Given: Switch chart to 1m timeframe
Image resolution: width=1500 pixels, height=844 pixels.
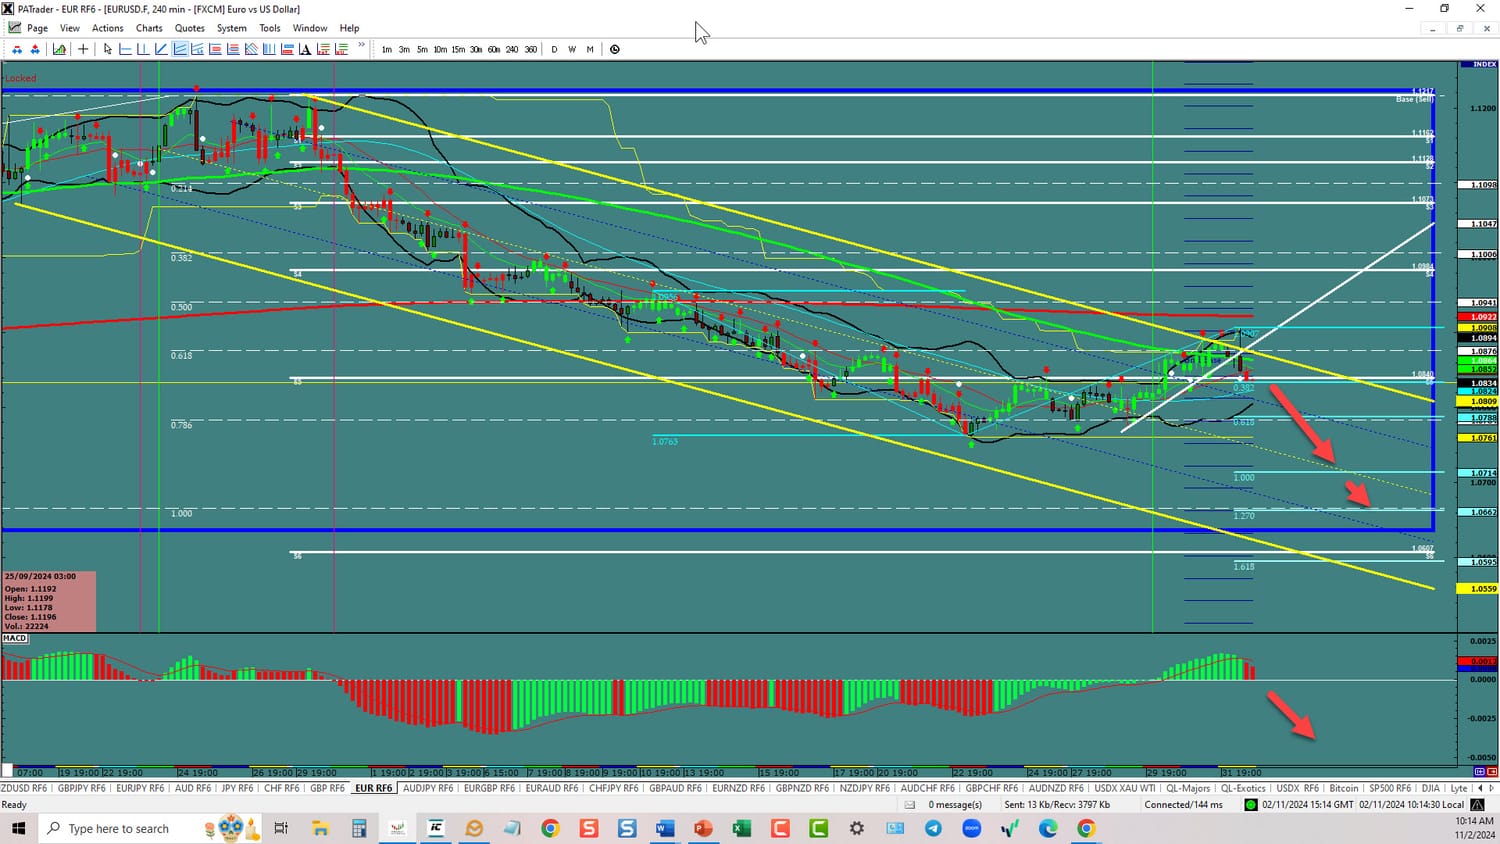Looking at the screenshot, I should (387, 49).
